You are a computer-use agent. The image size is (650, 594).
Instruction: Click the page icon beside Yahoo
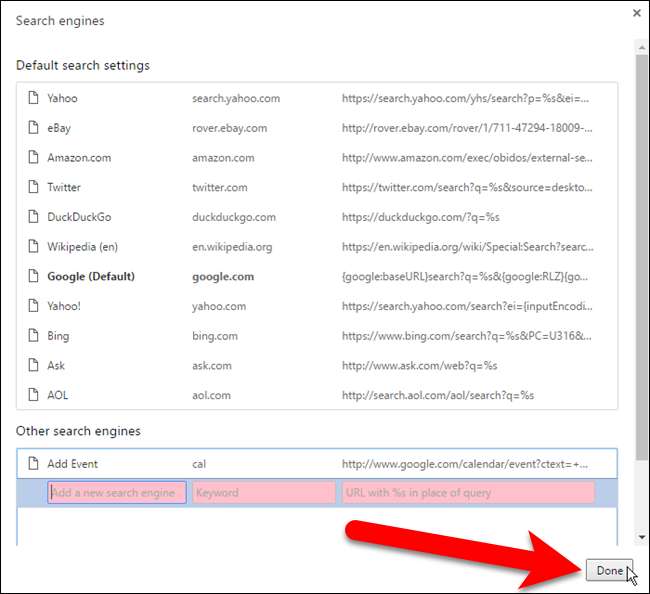(x=33, y=98)
